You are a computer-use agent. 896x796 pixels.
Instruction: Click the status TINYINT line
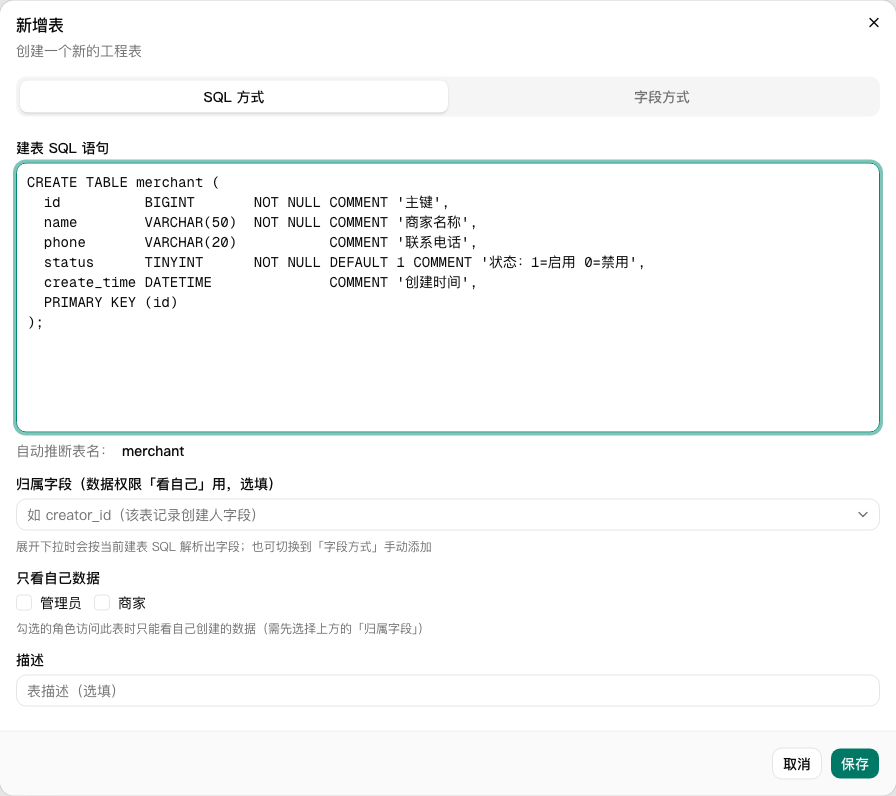[x=344, y=262]
